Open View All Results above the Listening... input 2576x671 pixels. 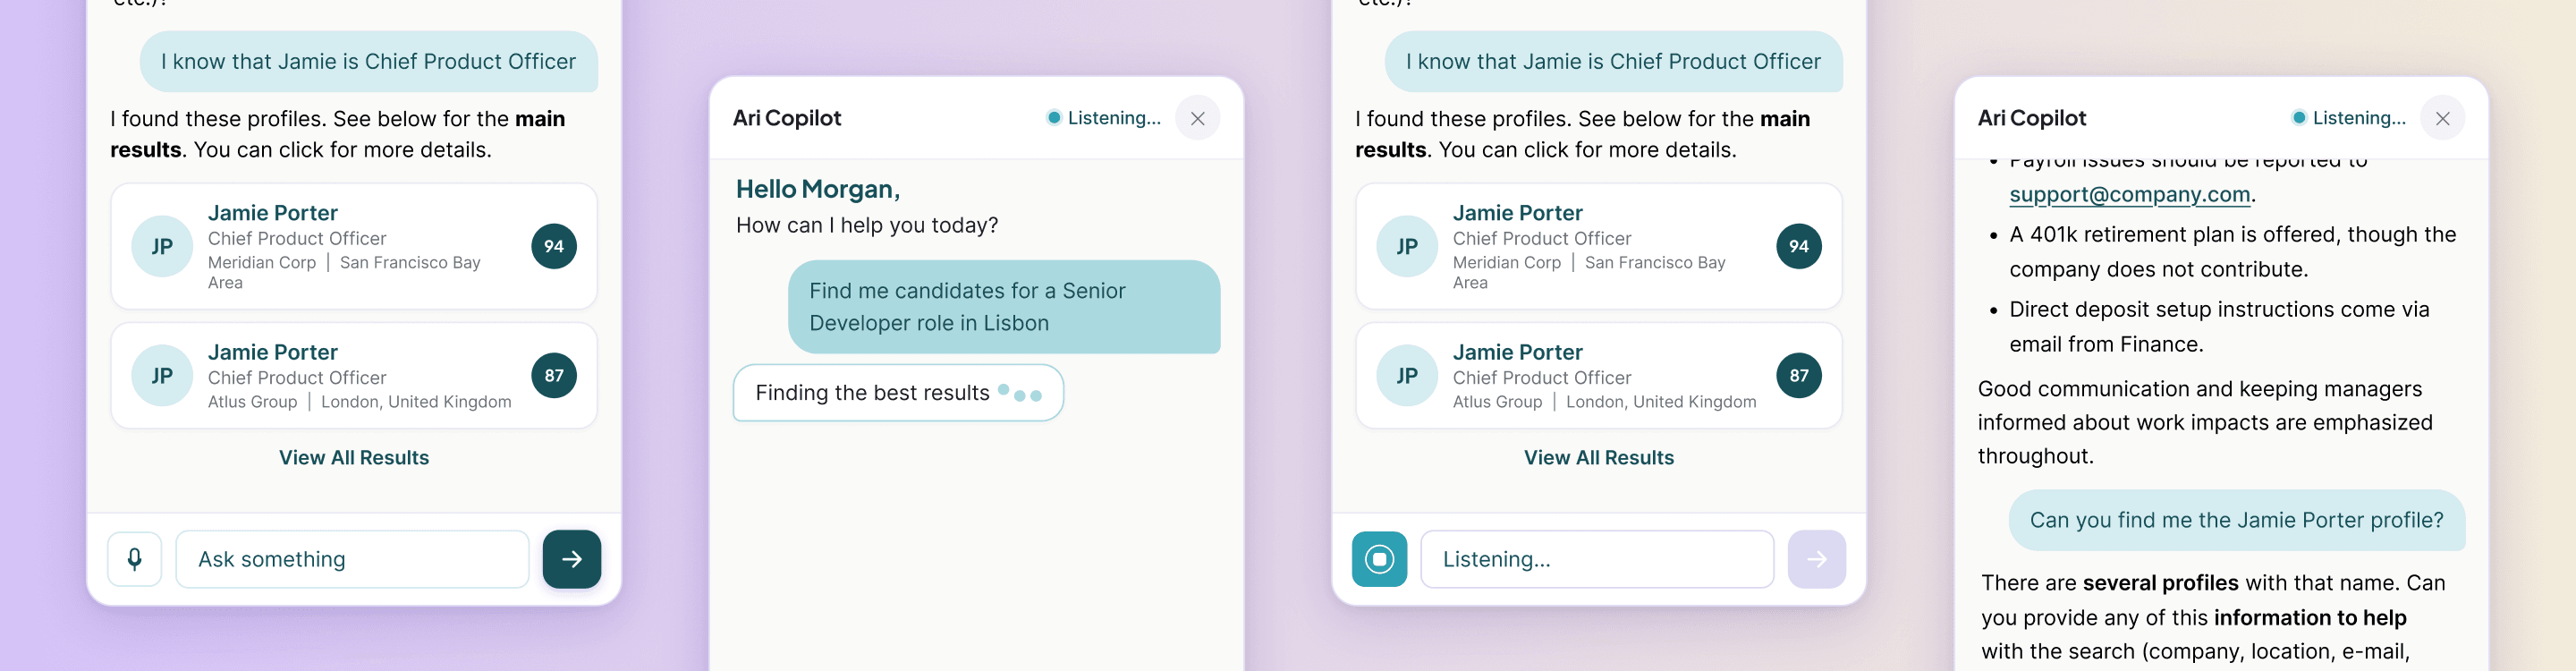coord(1598,458)
